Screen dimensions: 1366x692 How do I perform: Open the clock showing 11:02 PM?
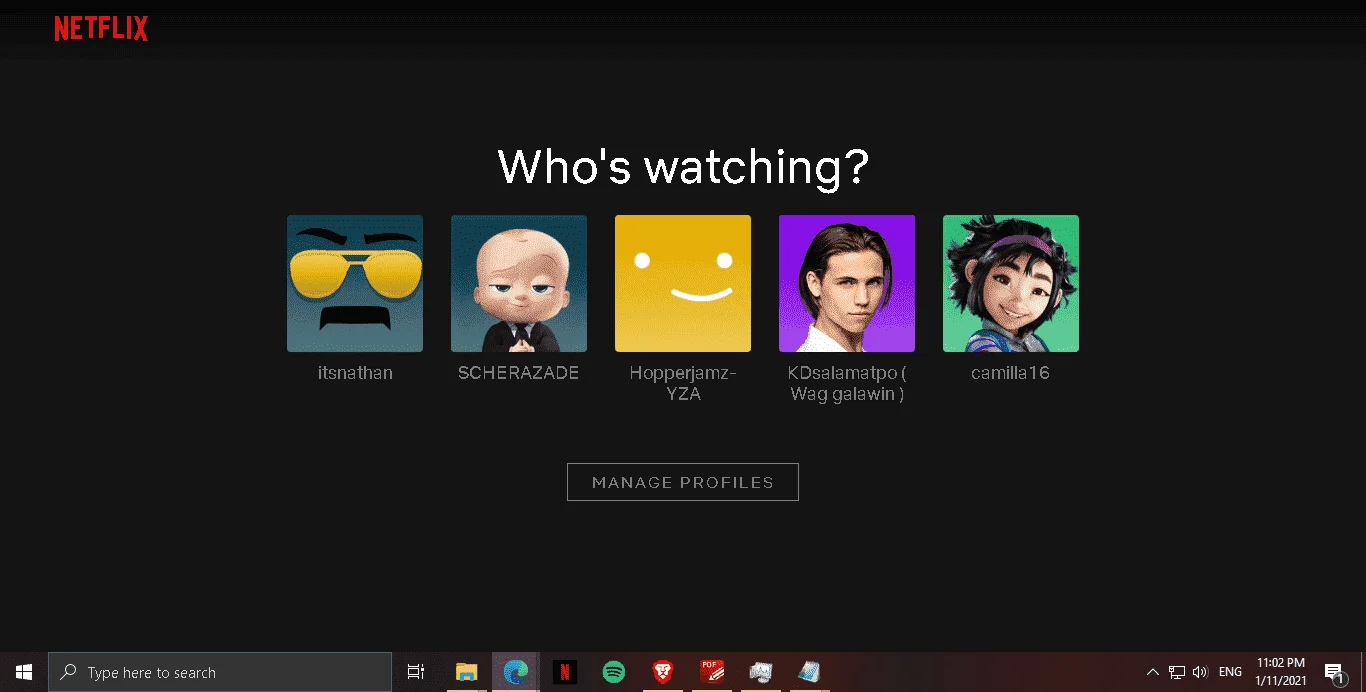1281,672
